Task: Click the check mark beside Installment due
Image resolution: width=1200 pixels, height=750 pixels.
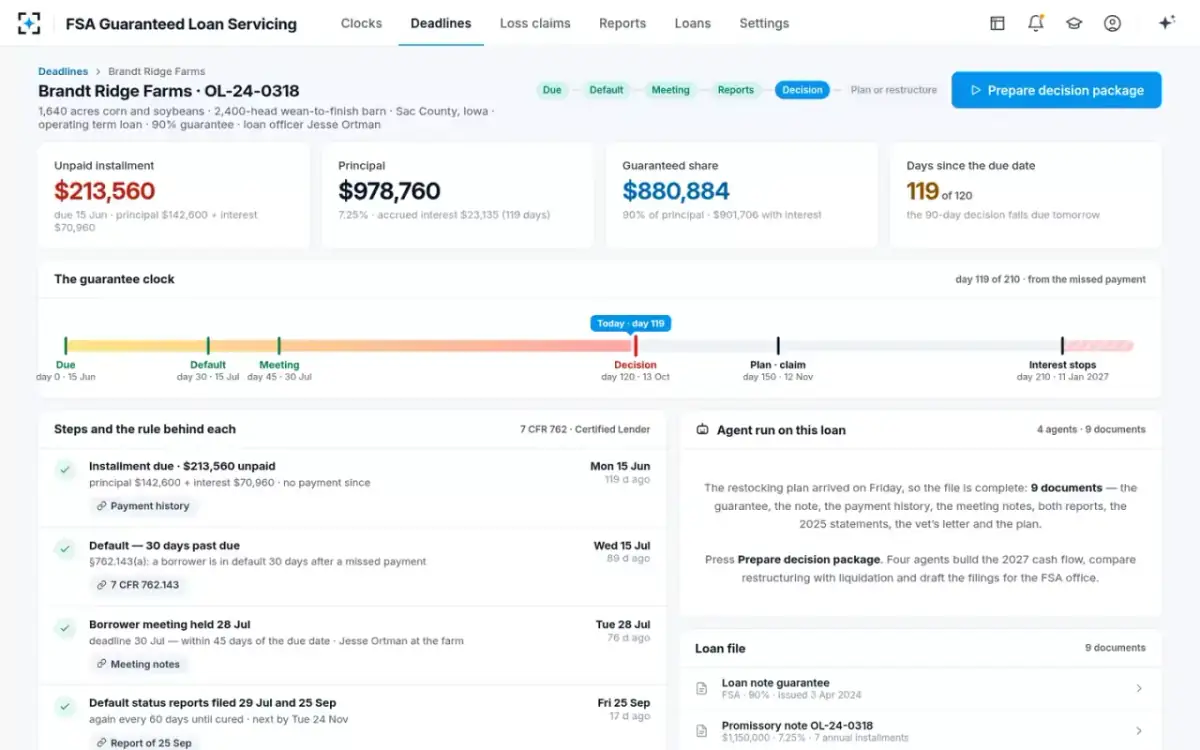Action: coord(65,469)
